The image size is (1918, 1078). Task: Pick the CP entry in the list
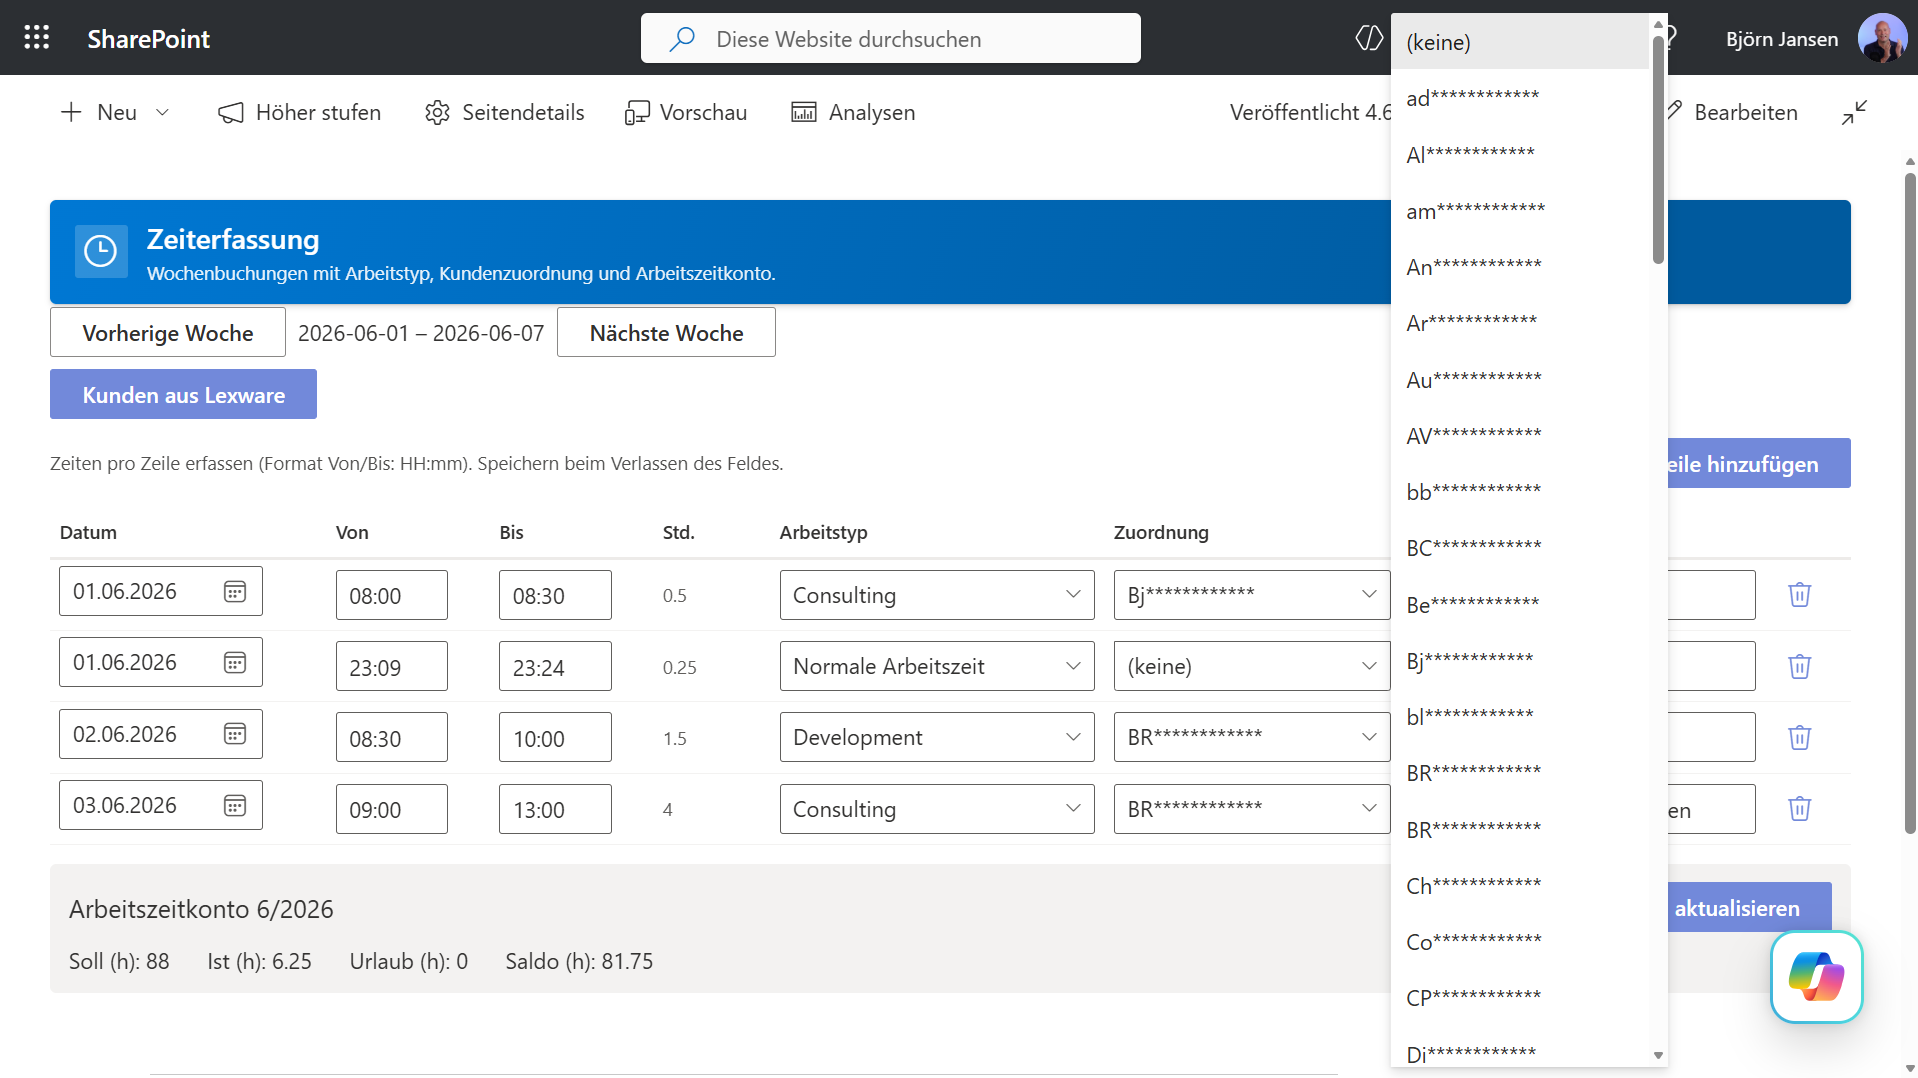1520,998
